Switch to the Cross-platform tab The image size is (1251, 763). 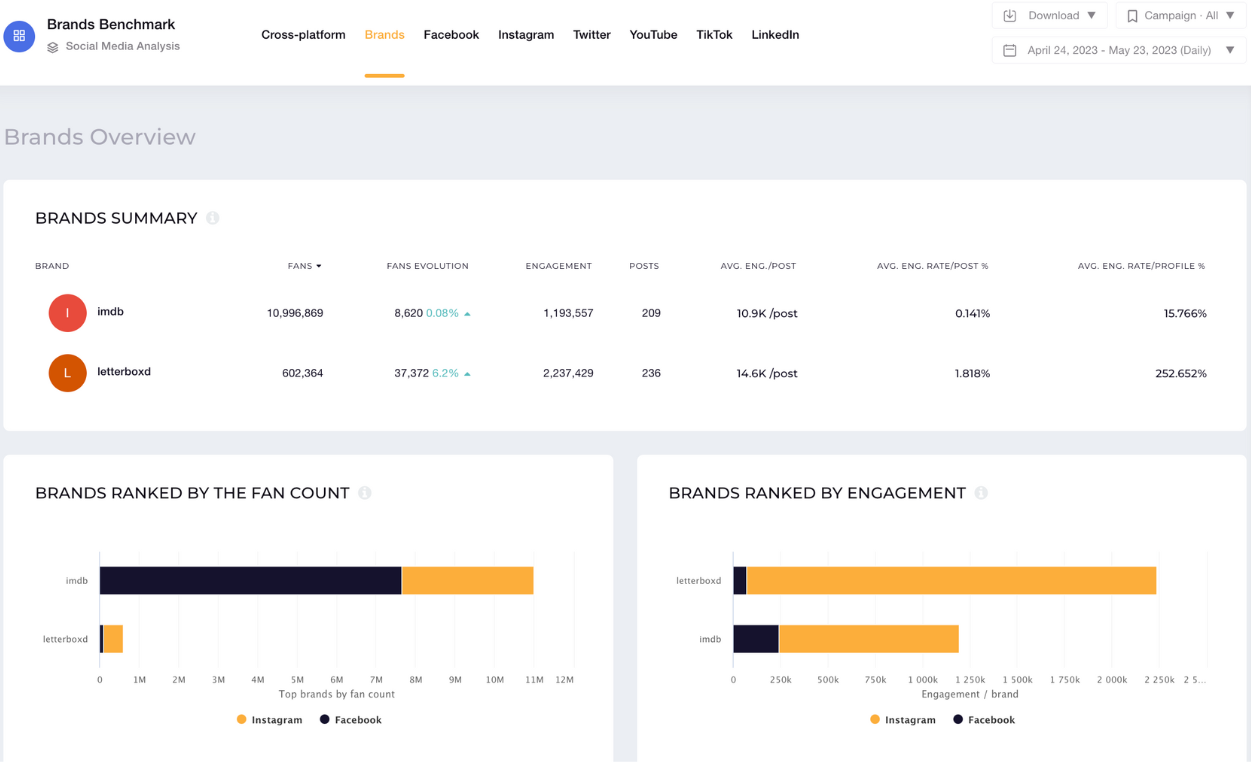[x=303, y=35]
